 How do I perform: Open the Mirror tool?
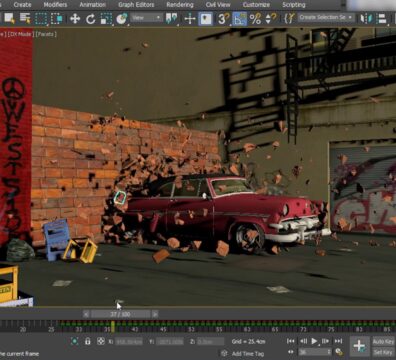[x=366, y=18]
